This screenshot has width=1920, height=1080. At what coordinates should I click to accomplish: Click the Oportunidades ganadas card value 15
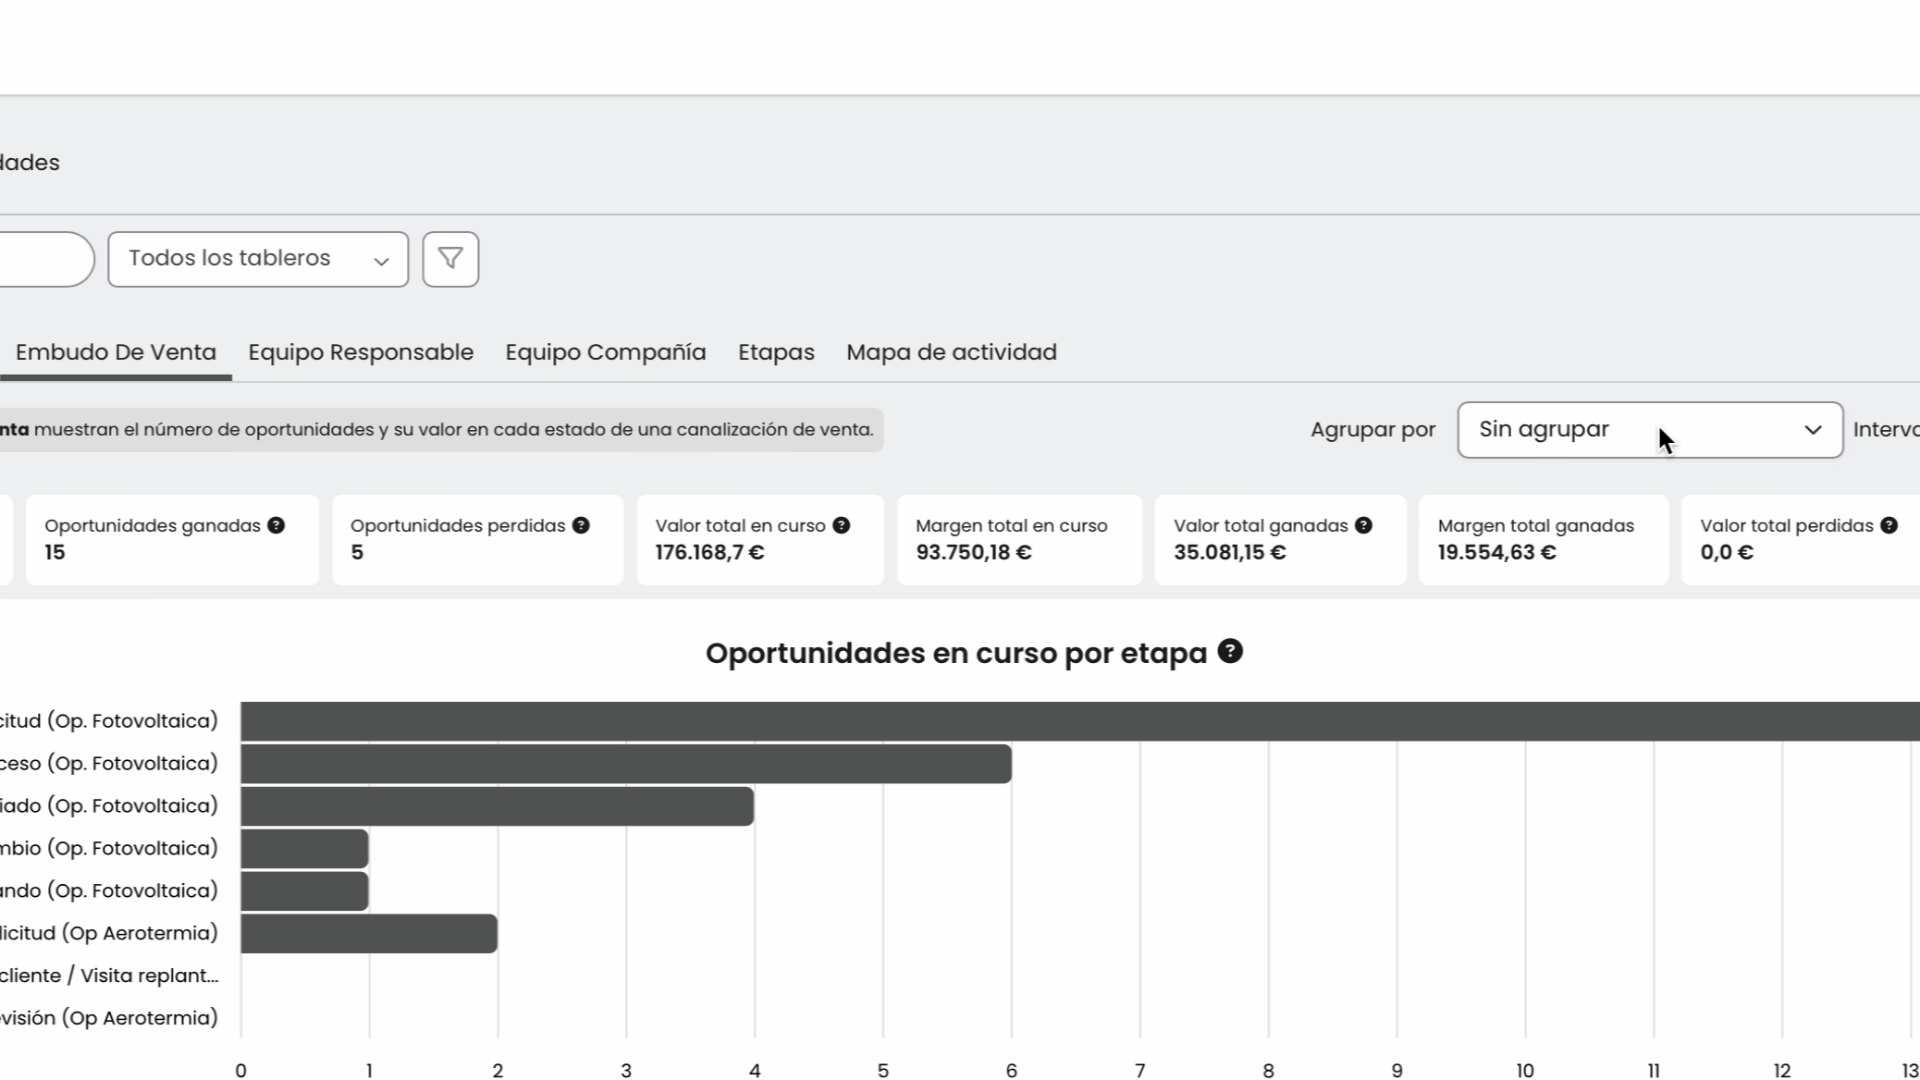click(x=55, y=552)
